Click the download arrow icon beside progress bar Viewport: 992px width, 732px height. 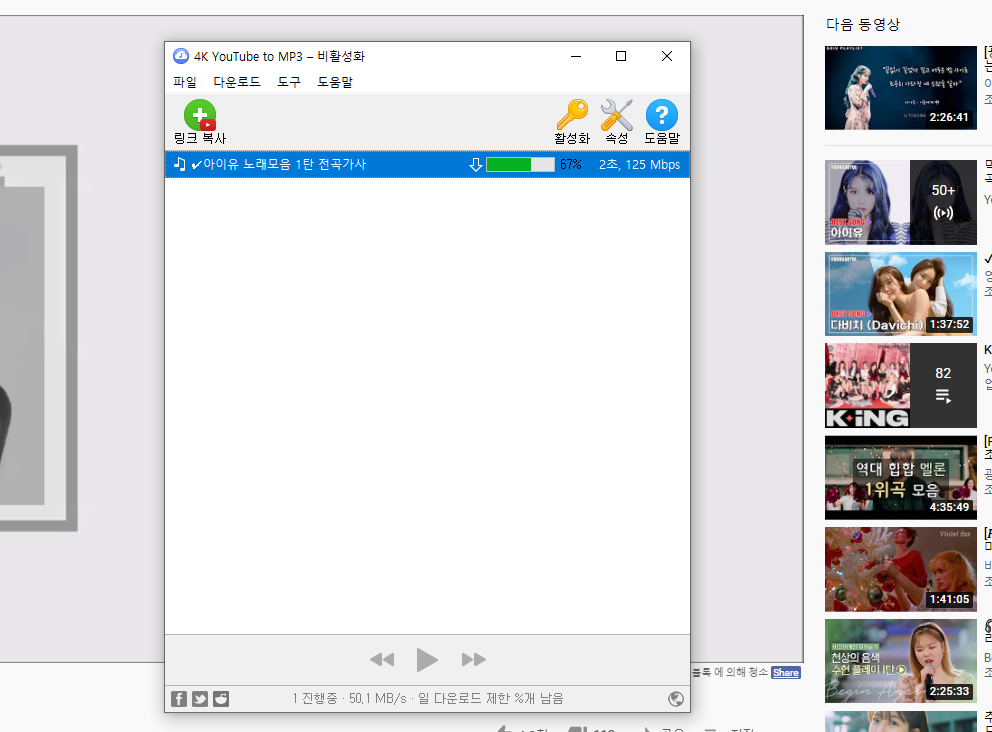476,165
